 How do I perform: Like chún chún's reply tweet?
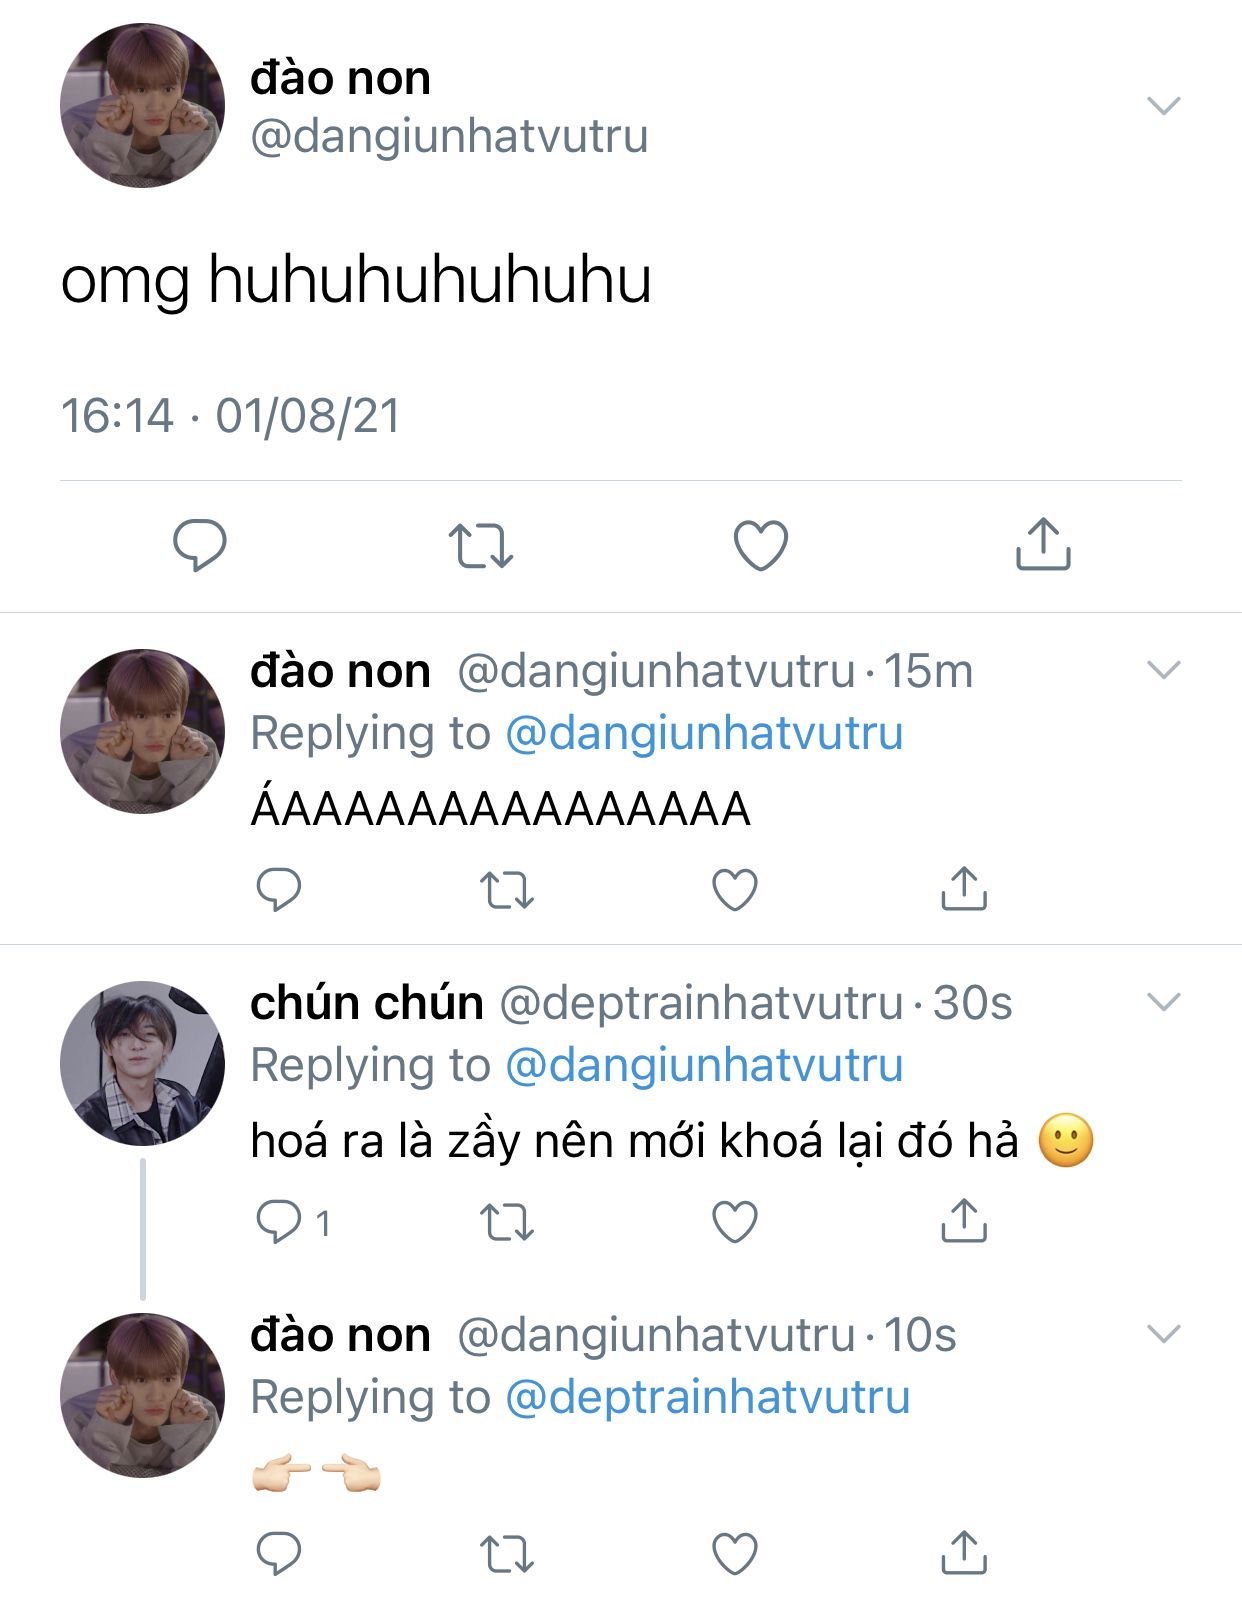[735, 1221]
